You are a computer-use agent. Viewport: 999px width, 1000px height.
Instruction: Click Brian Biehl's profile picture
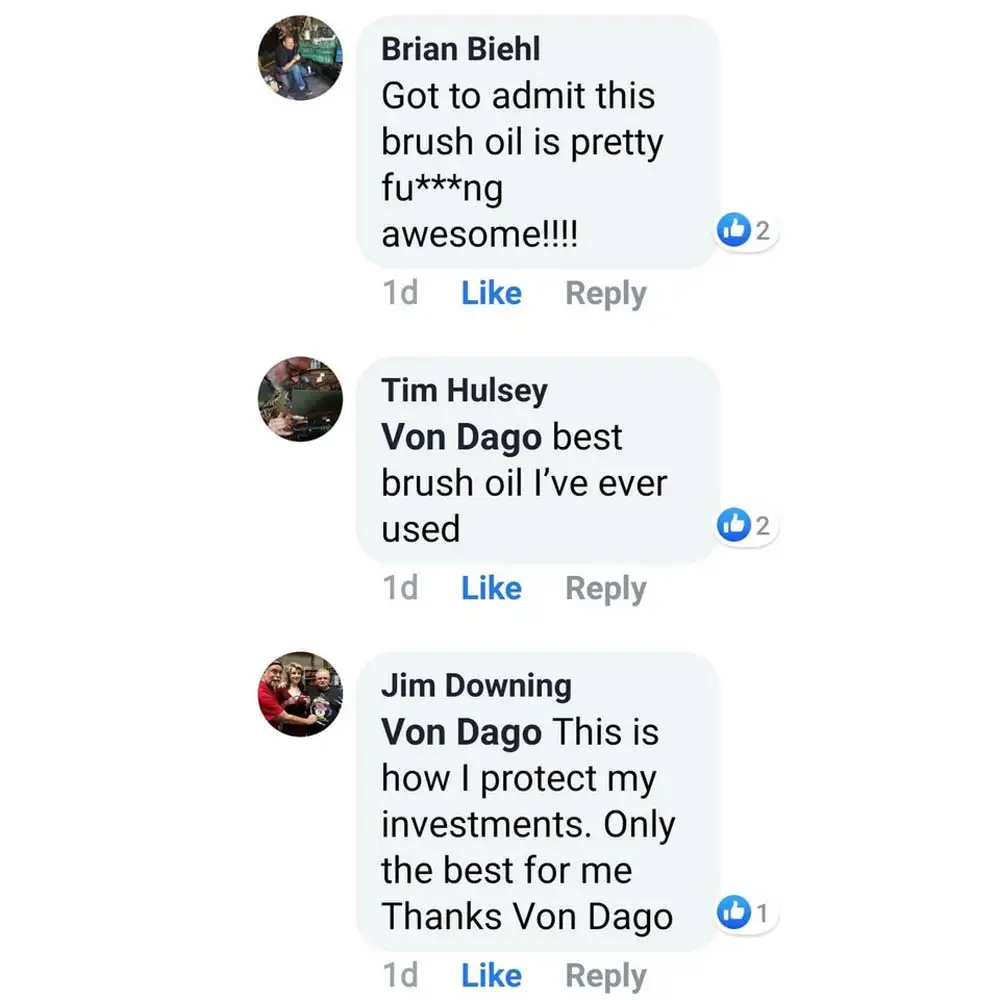click(300, 58)
